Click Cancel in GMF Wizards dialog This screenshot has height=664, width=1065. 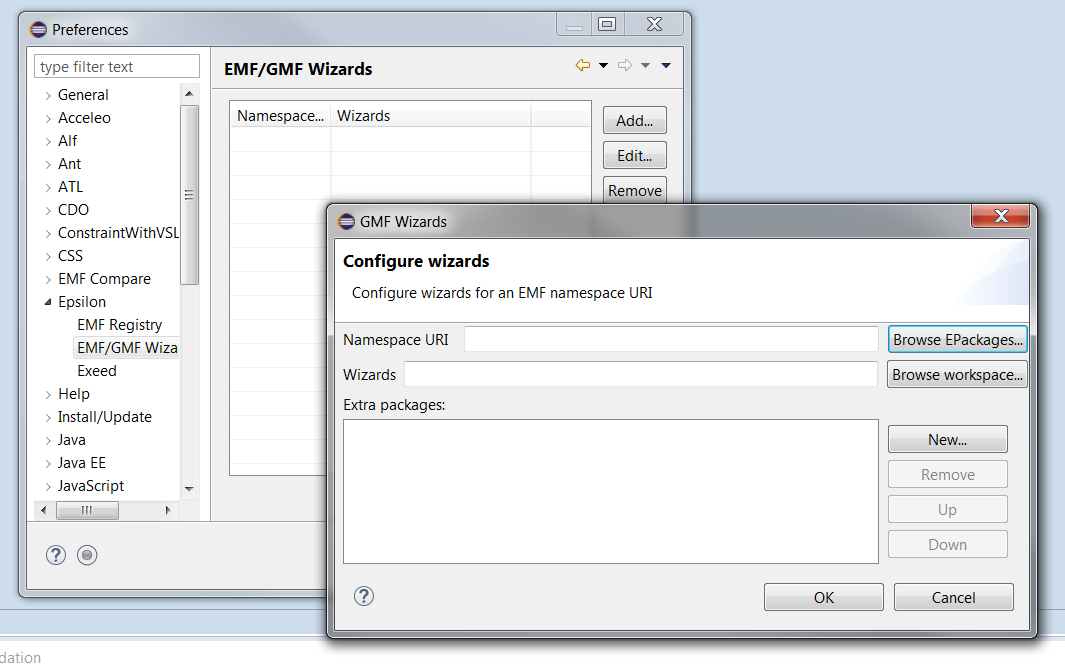(x=954, y=597)
